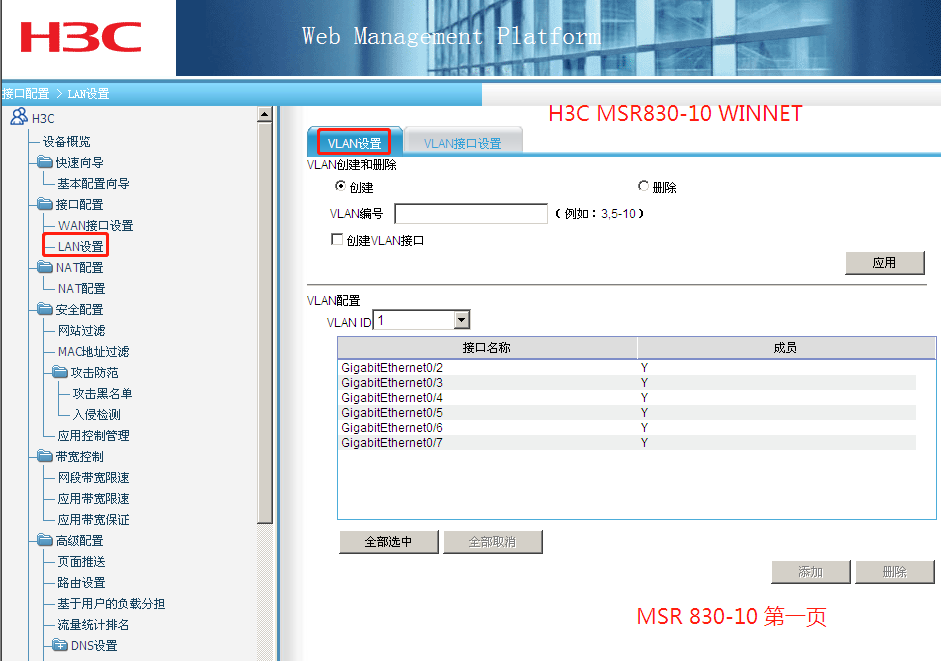
Task: Open 应用控制管理 tree item
Action: point(94,436)
